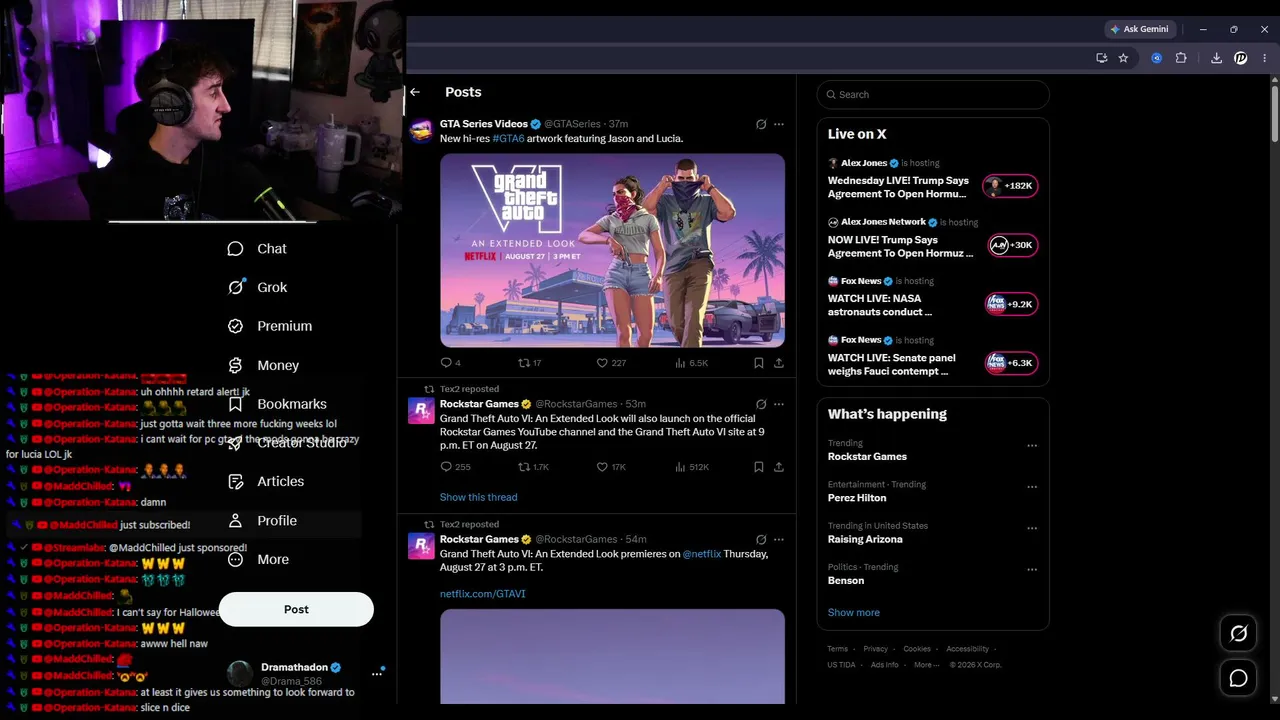Open Chrome's Extensions puzzle icon
Screen dimensions: 1280x720
point(1181,58)
